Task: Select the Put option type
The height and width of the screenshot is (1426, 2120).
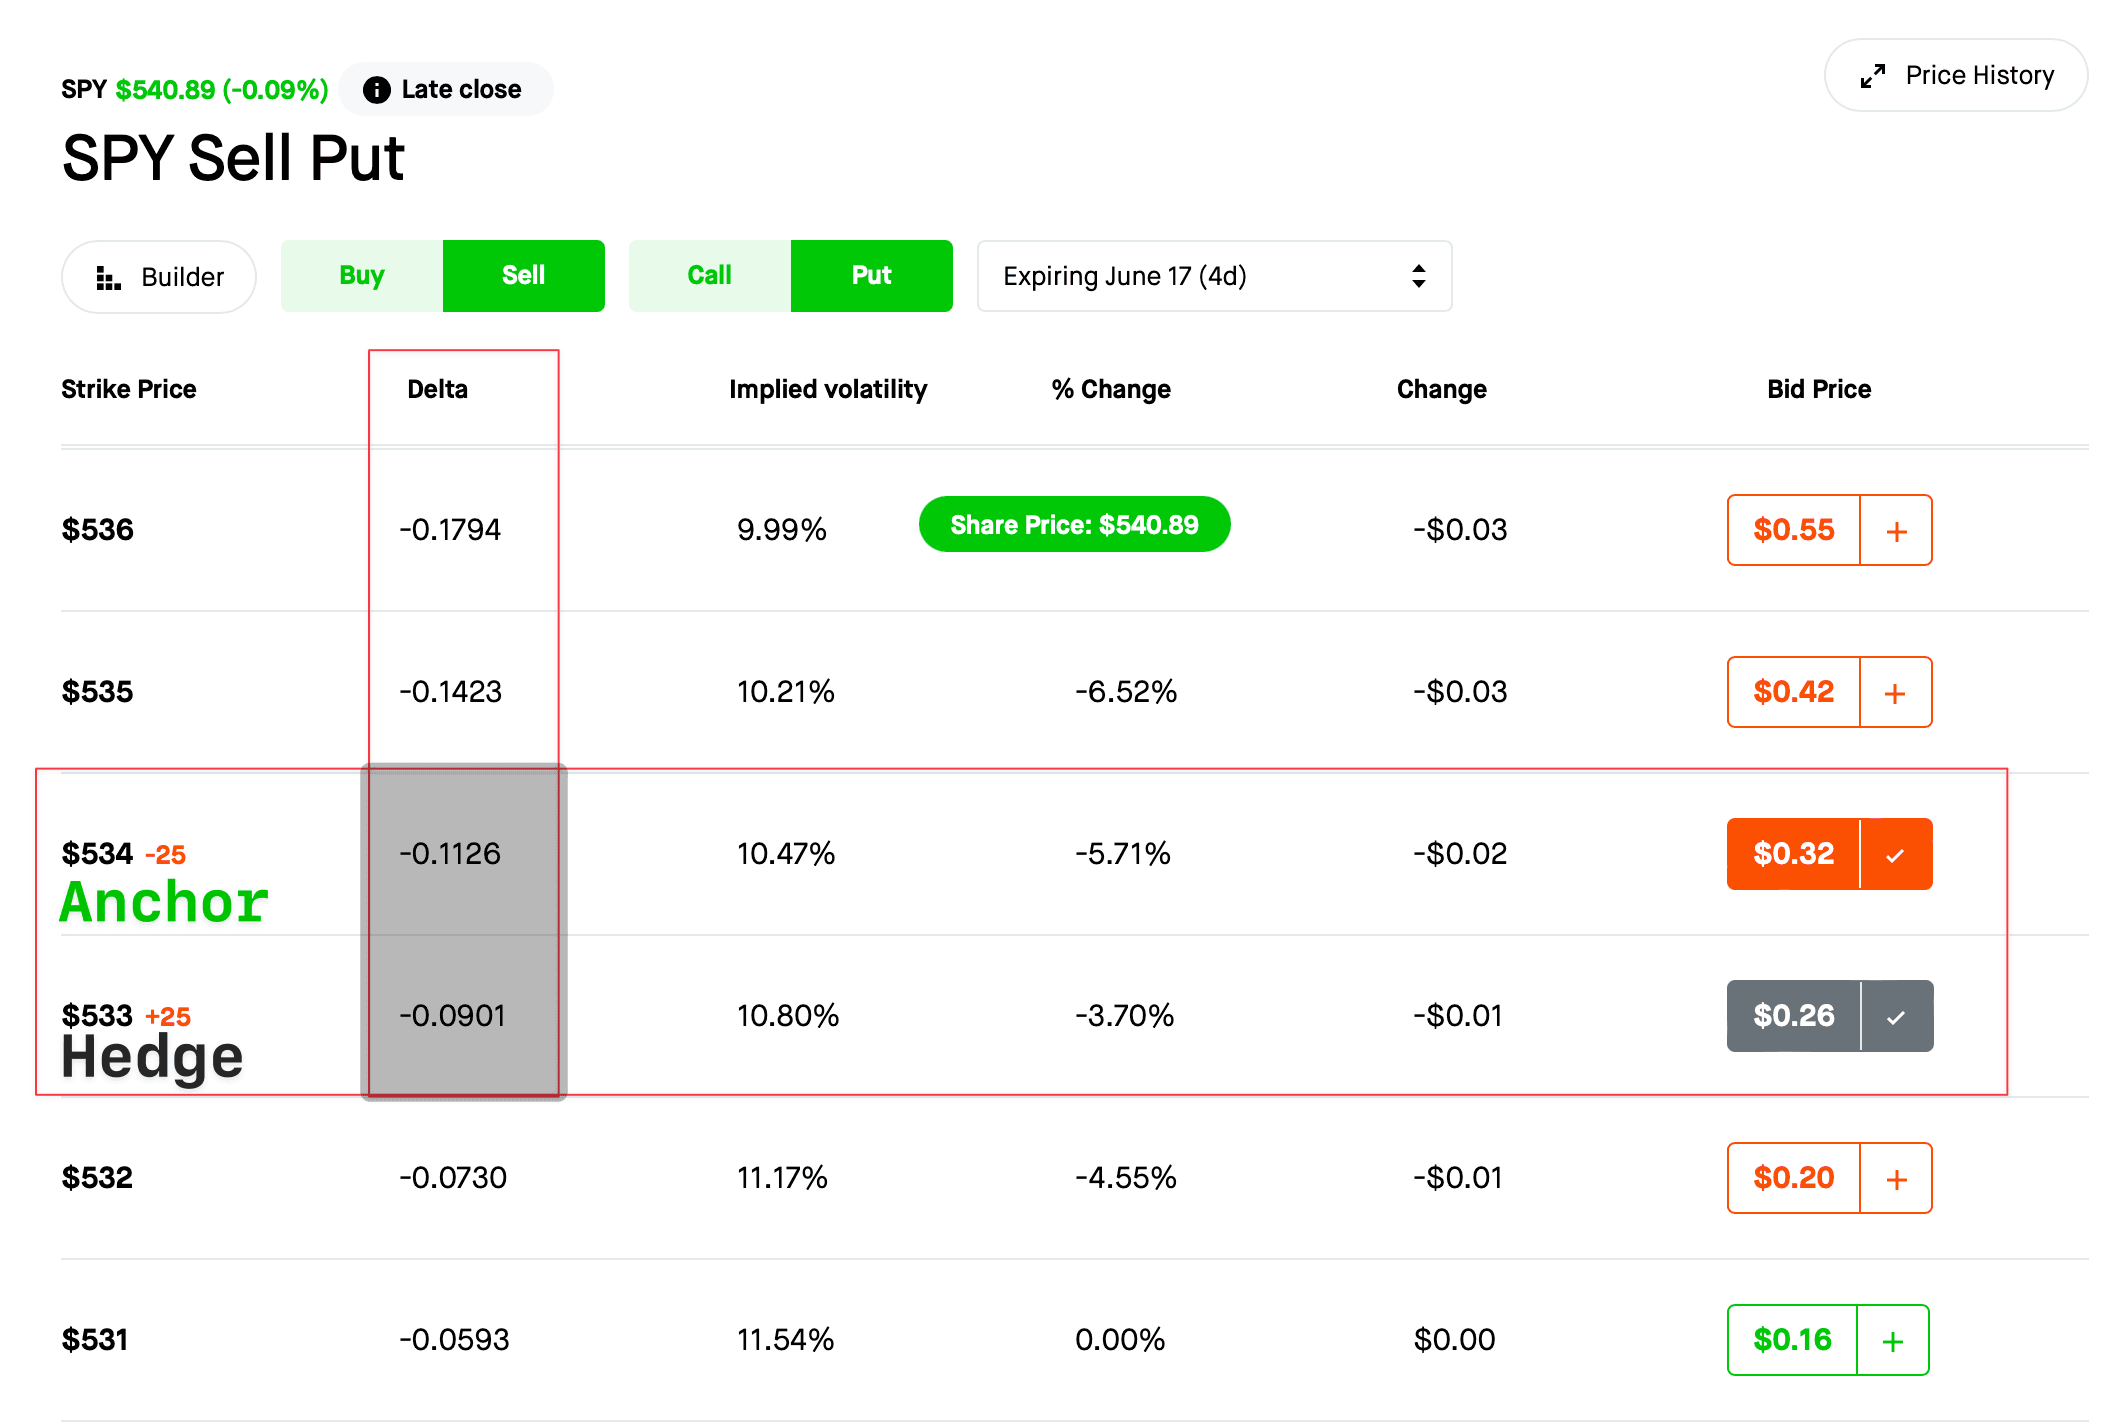Action: (x=872, y=276)
